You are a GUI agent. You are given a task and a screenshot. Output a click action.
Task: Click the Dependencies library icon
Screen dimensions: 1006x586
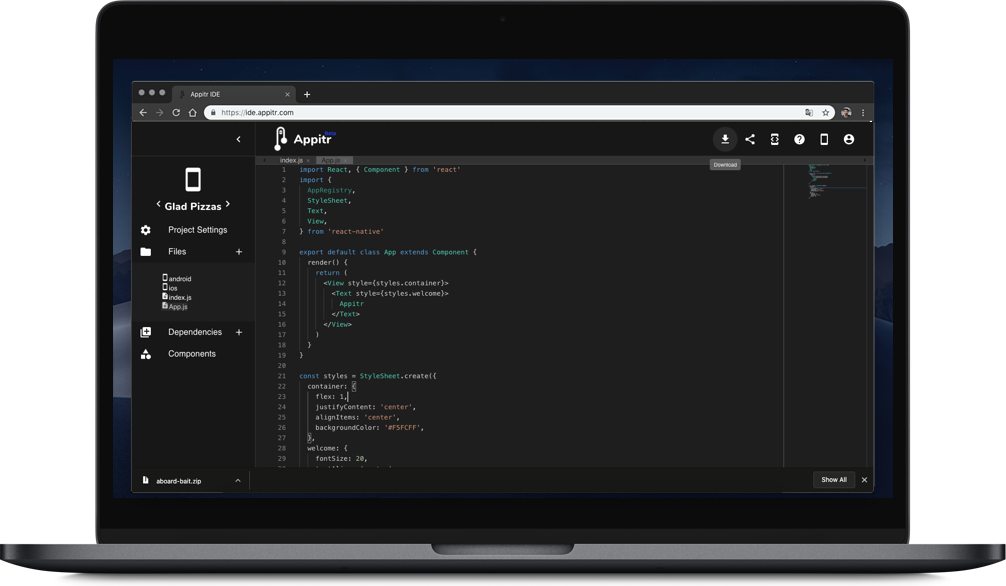pos(146,332)
